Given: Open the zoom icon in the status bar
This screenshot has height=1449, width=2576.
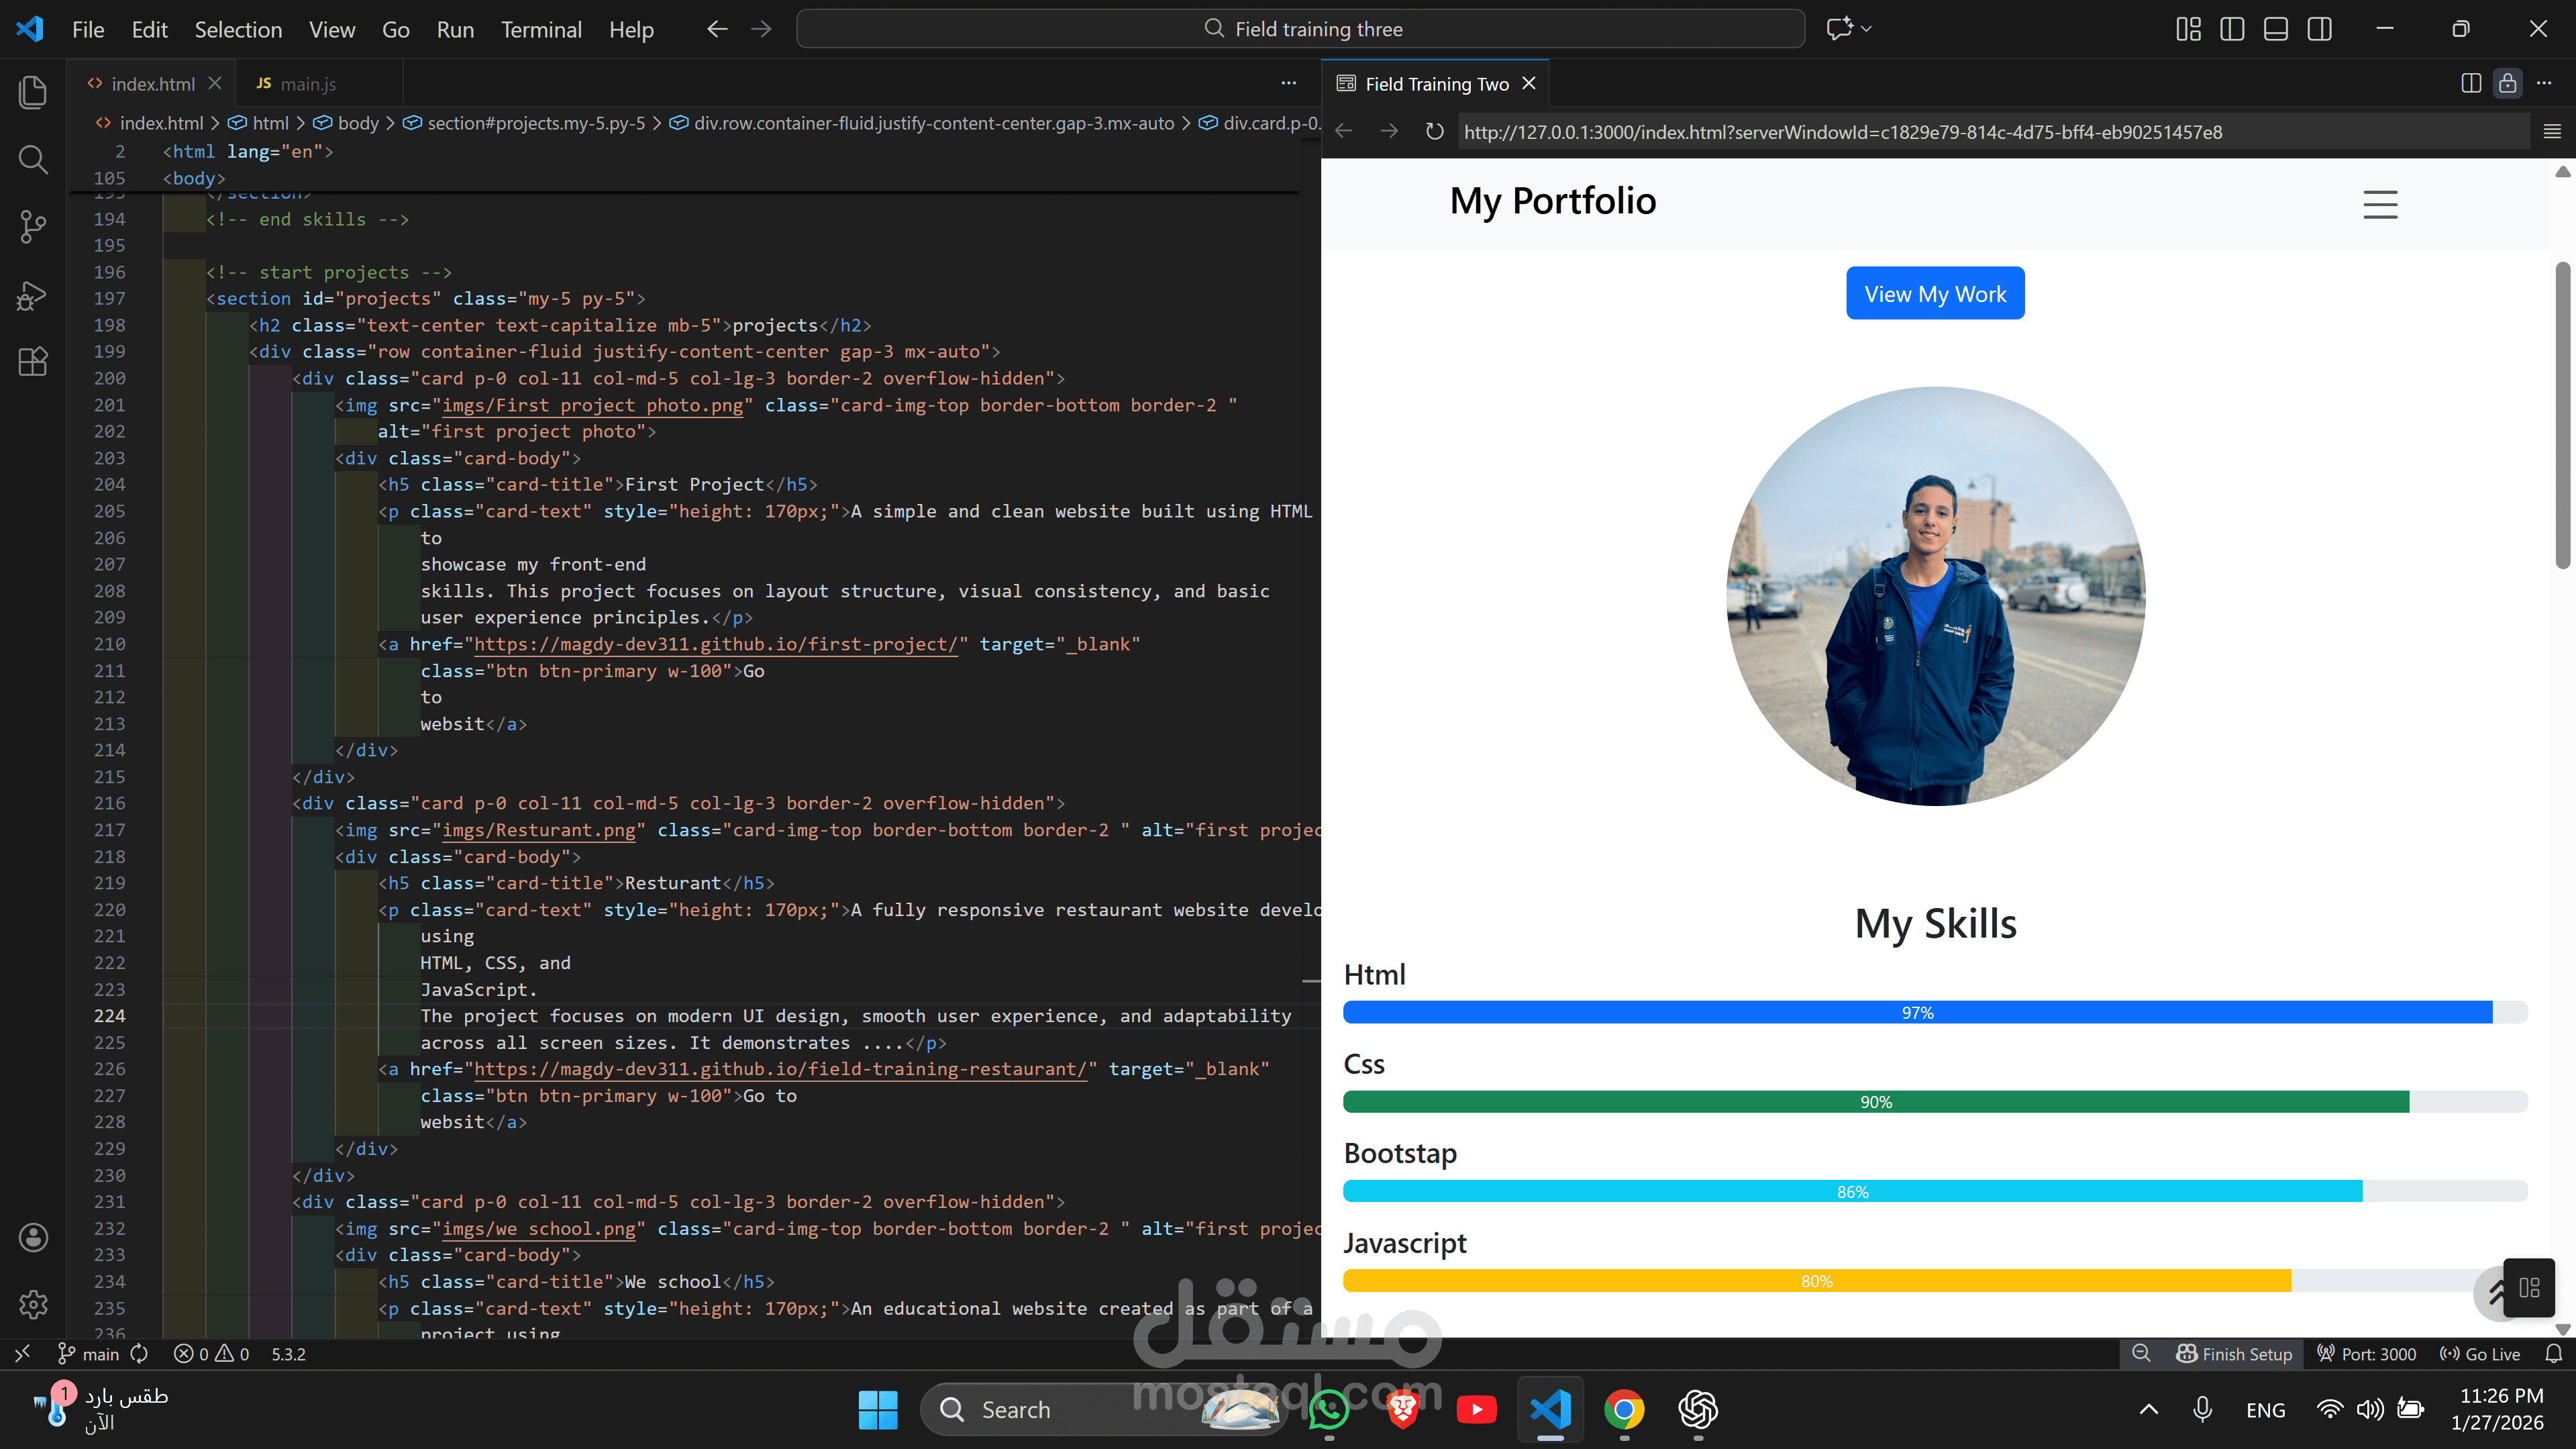Looking at the screenshot, I should [x=2141, y=1353].
